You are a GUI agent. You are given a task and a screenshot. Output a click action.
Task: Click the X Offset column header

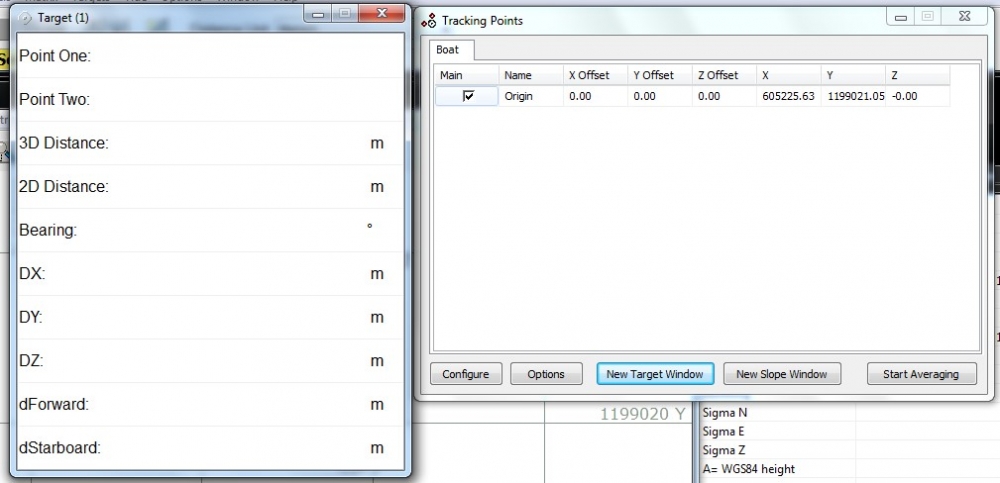pos(596,75)
